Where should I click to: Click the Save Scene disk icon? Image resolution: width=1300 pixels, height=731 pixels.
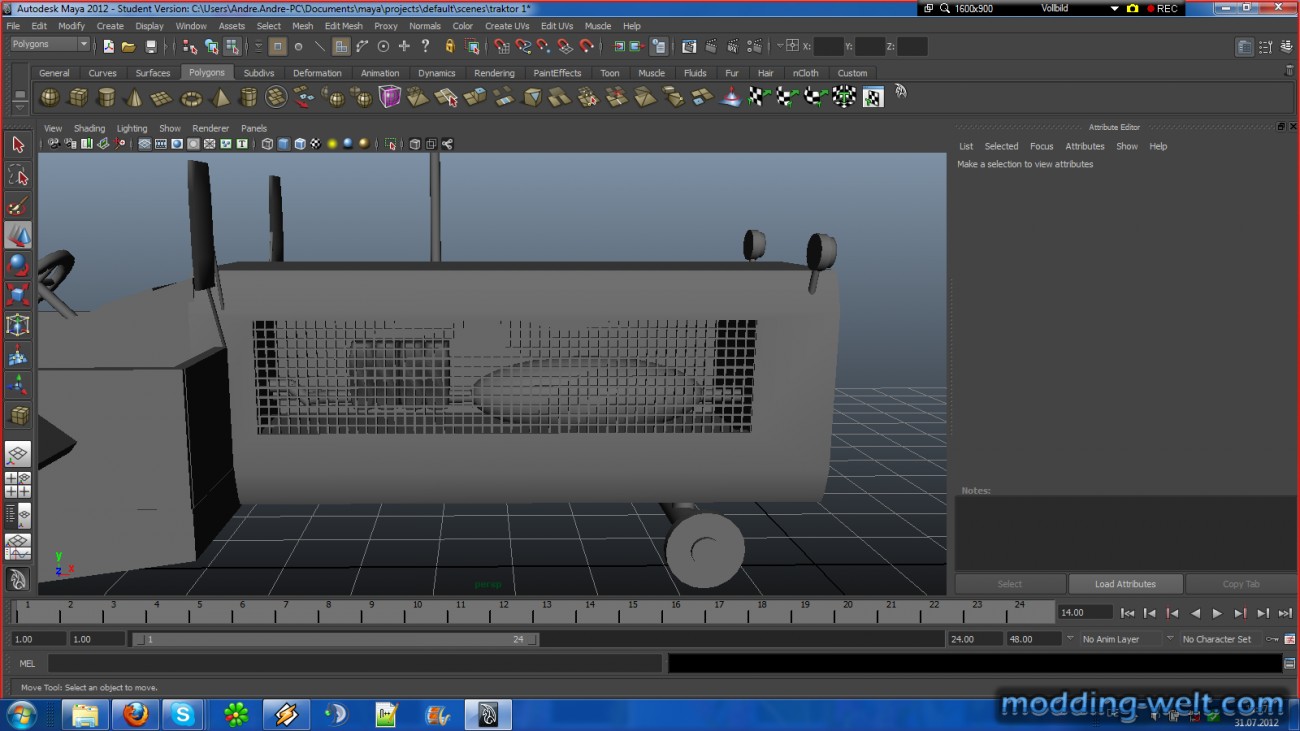click(x=151, y=46)
